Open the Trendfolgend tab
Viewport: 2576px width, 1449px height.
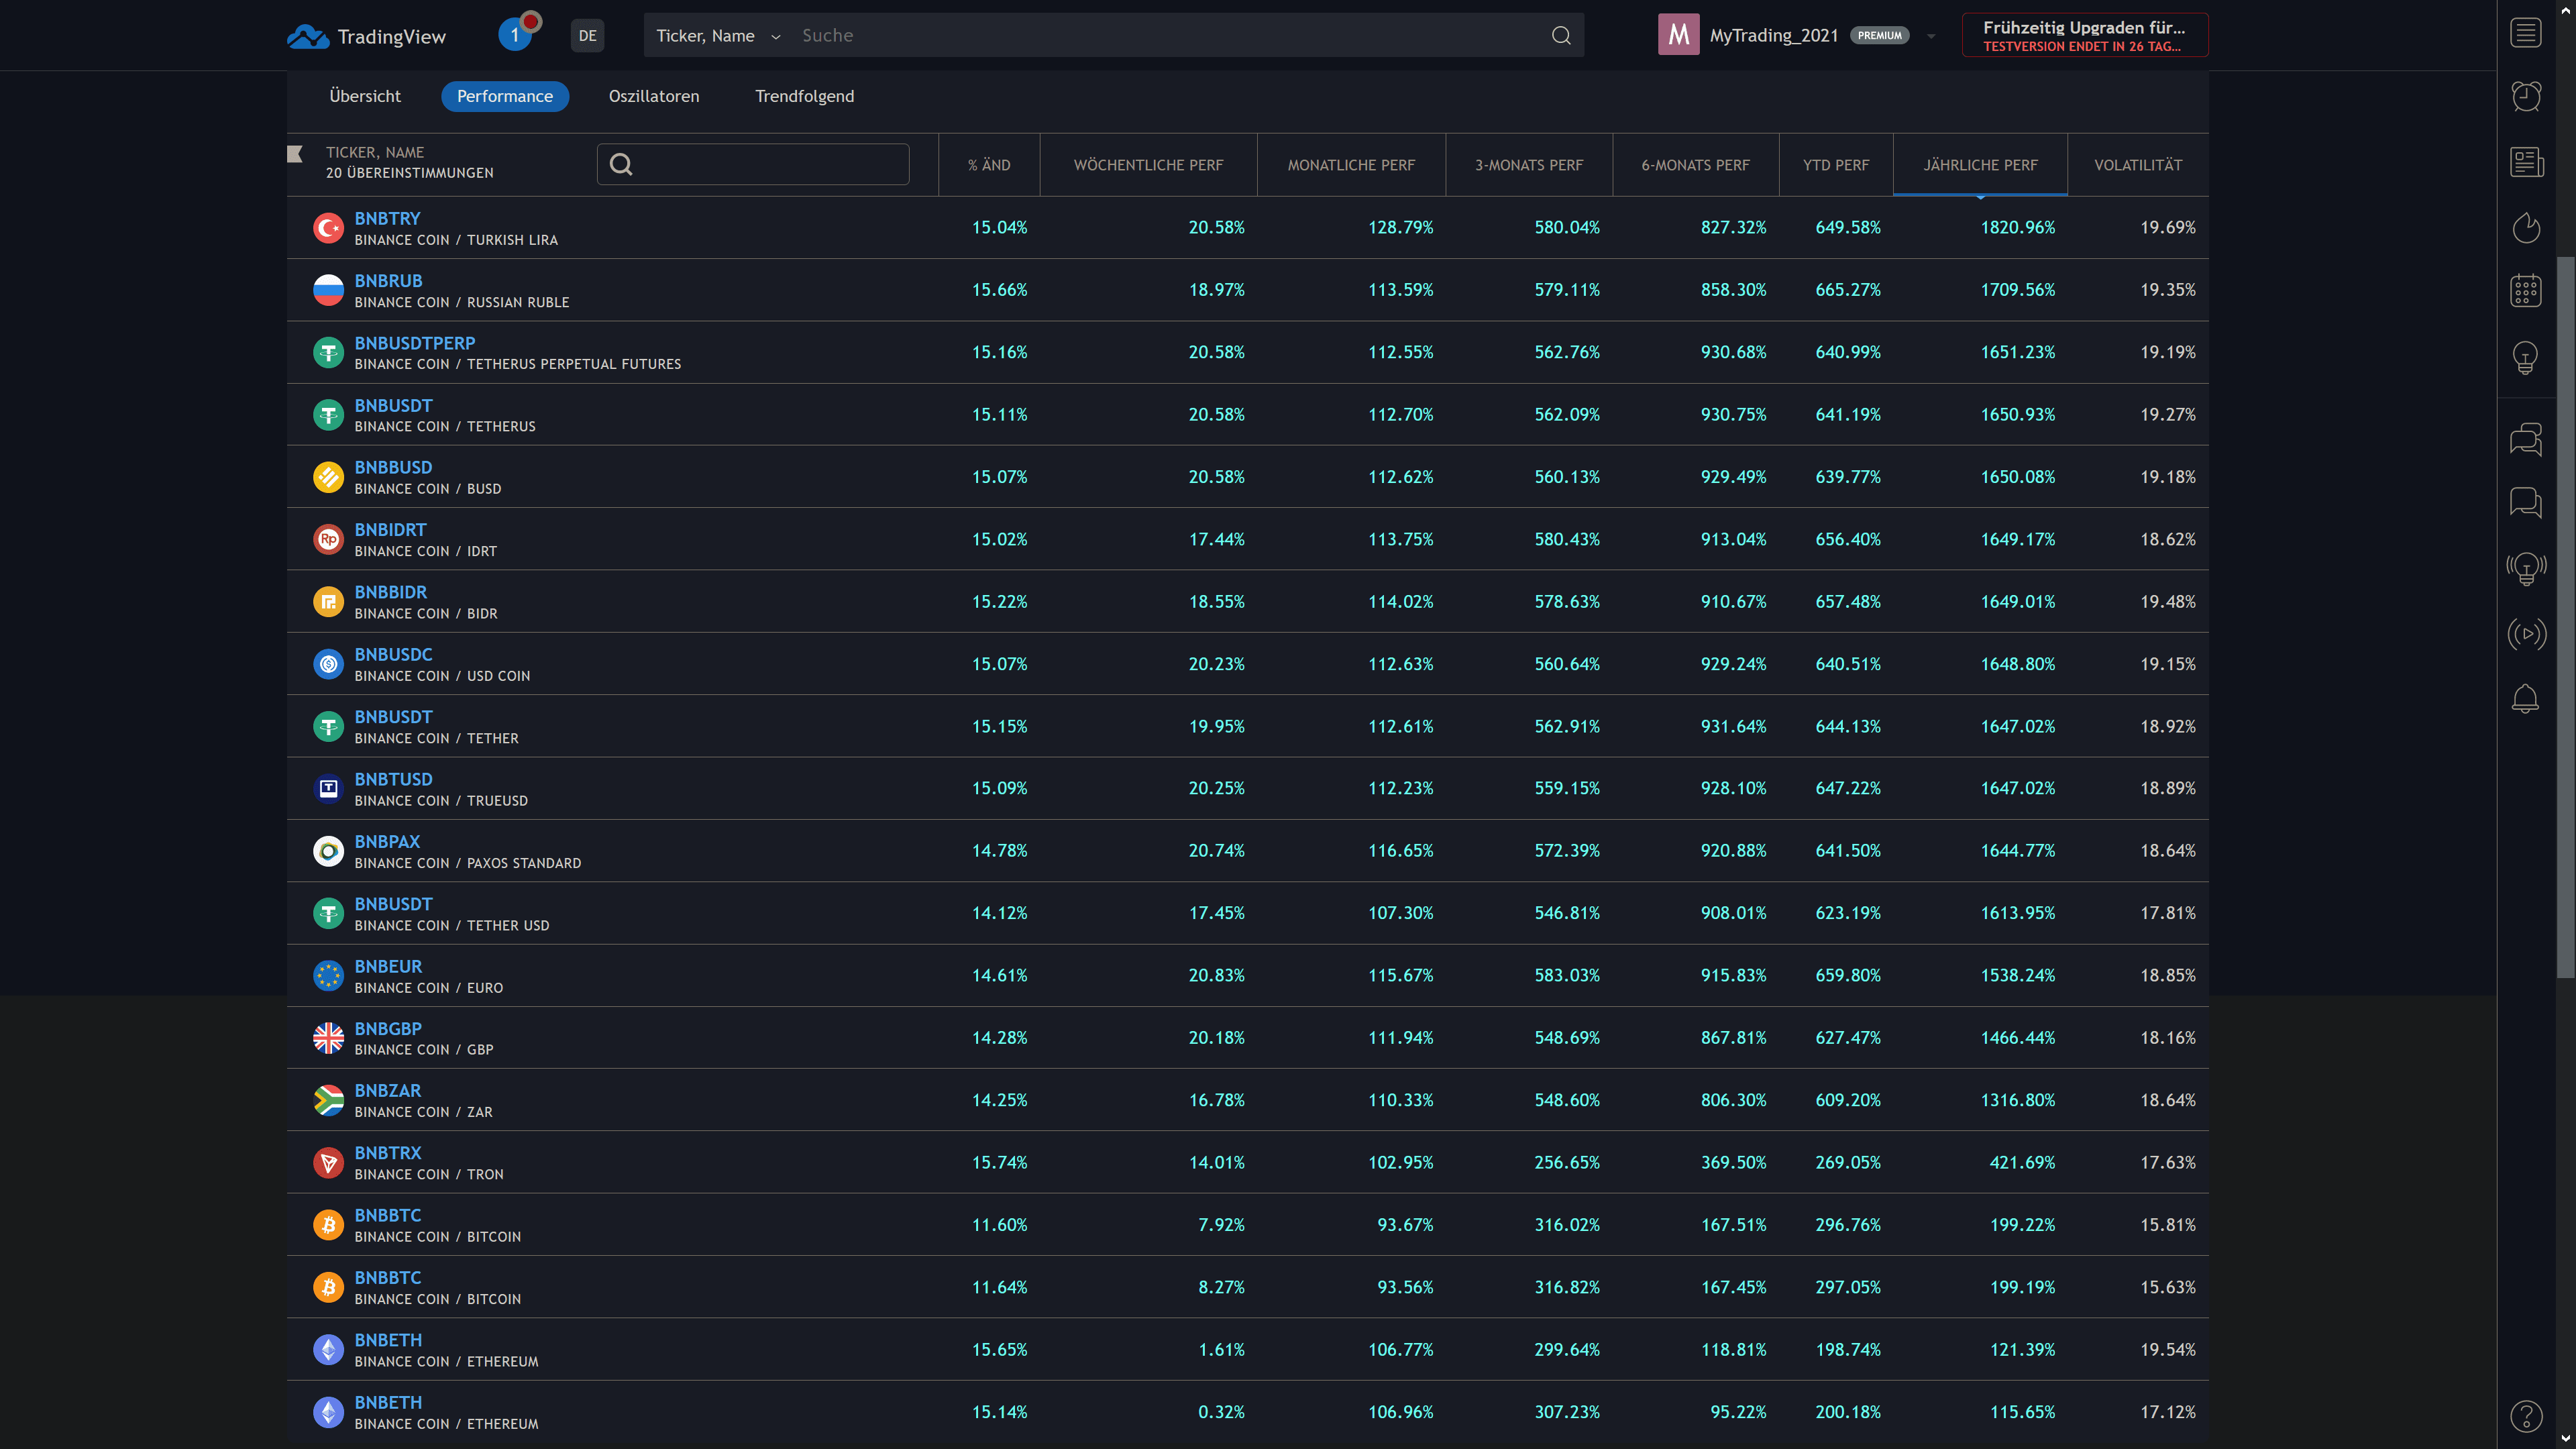pyautogui.click(x=804, y=96)
